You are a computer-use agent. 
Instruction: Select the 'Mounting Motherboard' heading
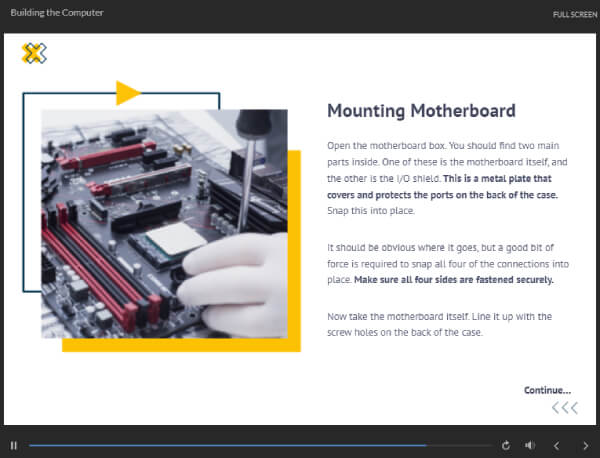421,110
